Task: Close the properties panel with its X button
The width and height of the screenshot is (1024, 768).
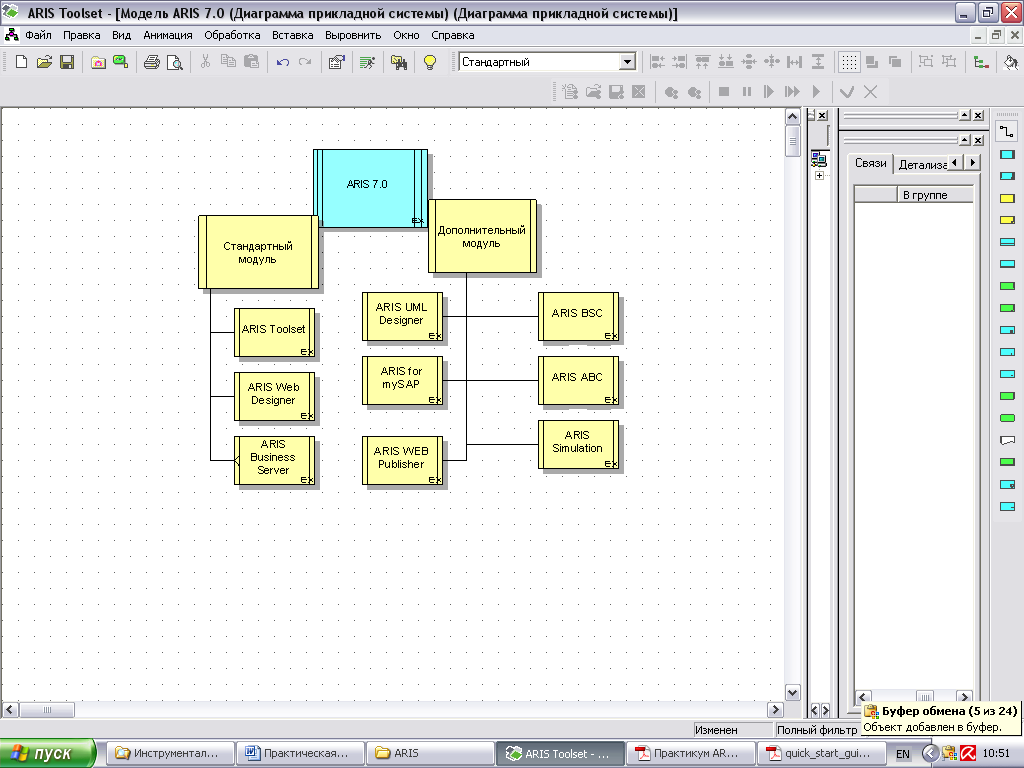Action: coord(978,140)
